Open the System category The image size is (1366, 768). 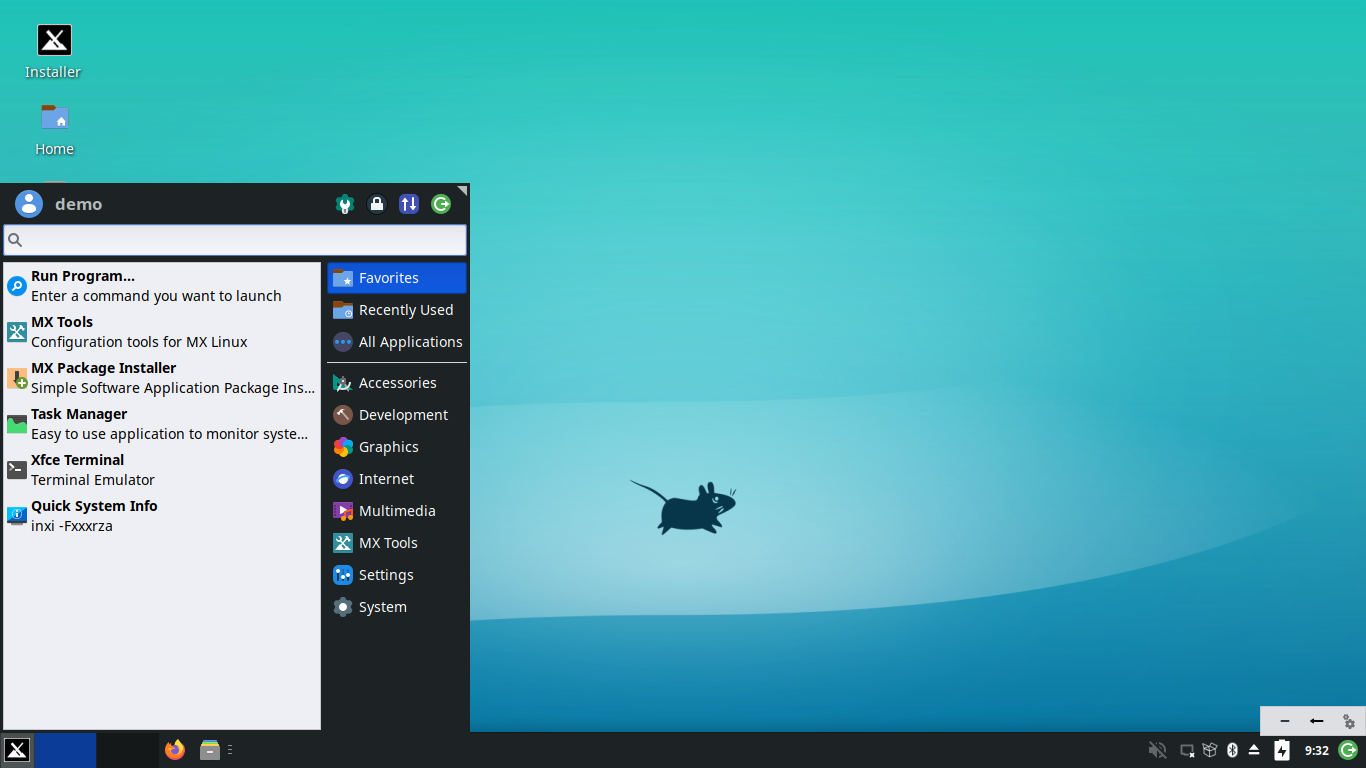point(397,607)
